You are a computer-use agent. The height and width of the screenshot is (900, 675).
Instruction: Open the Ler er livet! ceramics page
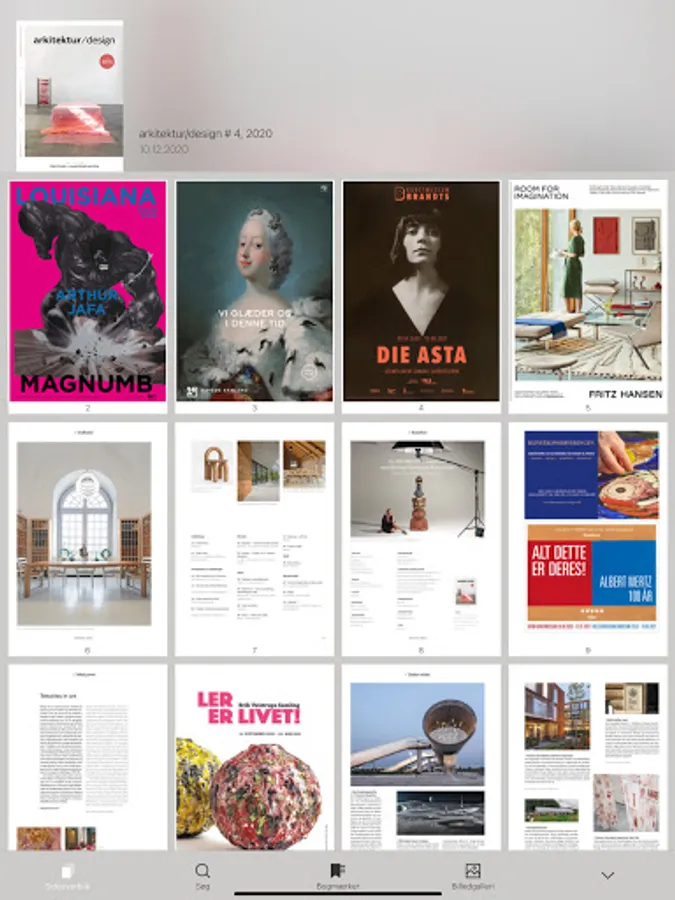click(x=254, y=758)
